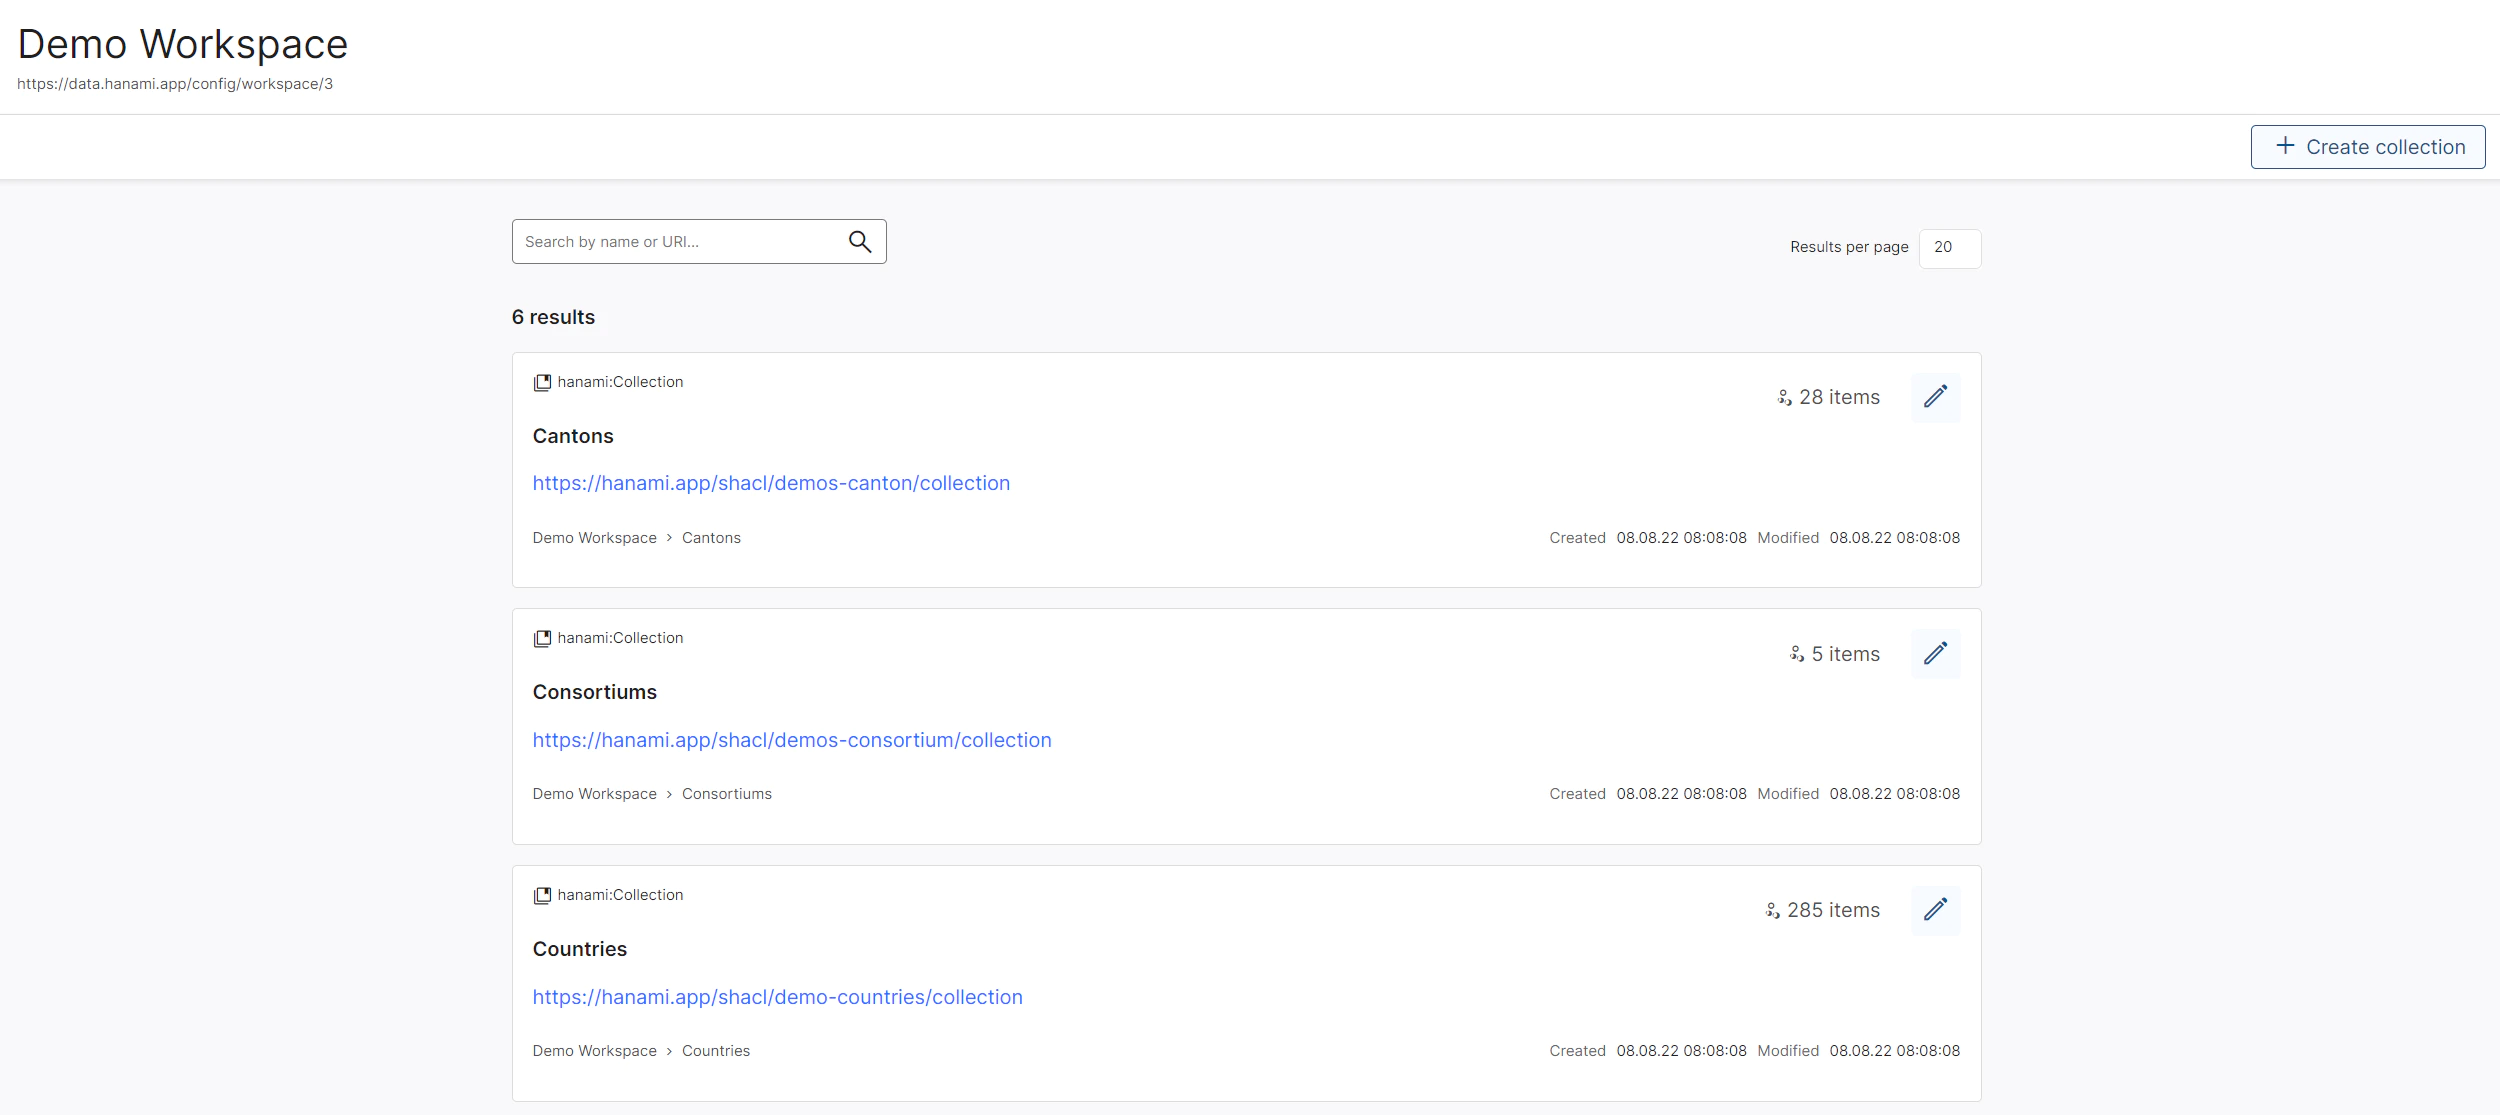
Task: Open the Consortiums collection link
Action: (x=792, y=740)
